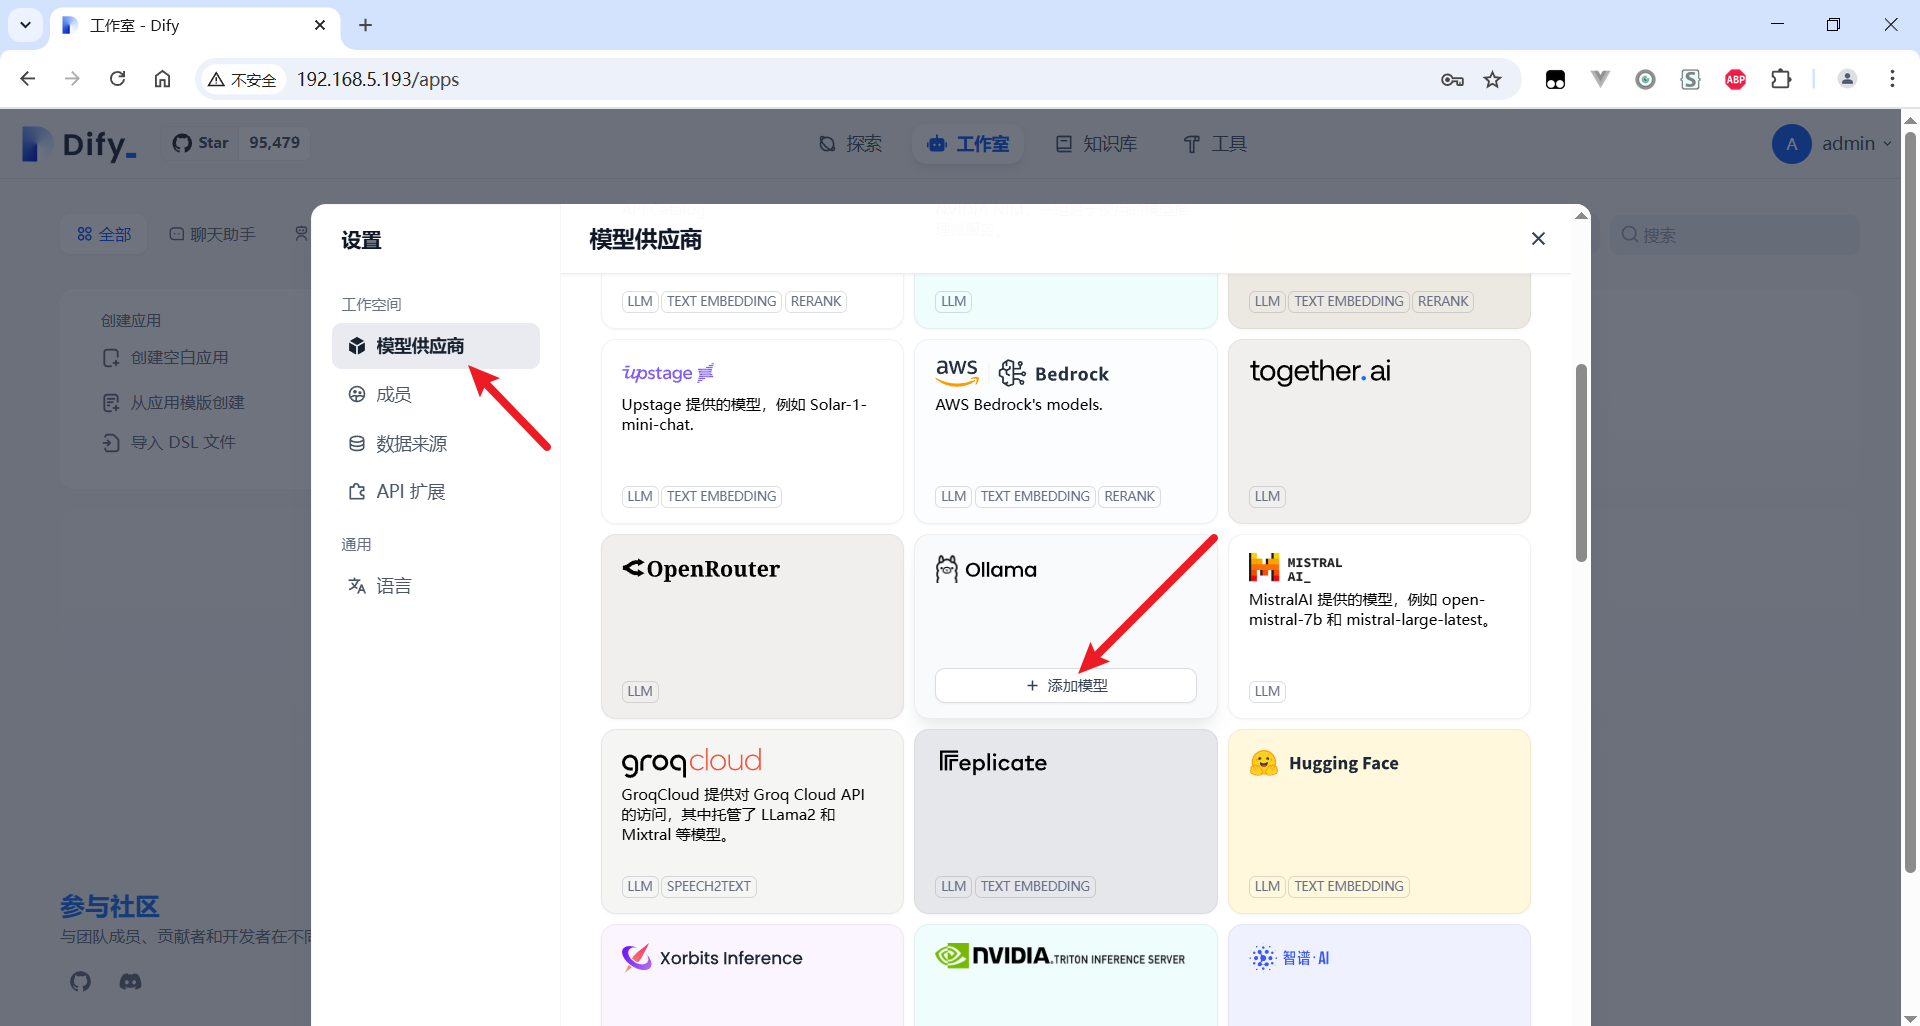The width and height of the screenshot is (1920, 1026).
Task: Click the 不安全 security warning chip
Action: click(x=243, y=79)
